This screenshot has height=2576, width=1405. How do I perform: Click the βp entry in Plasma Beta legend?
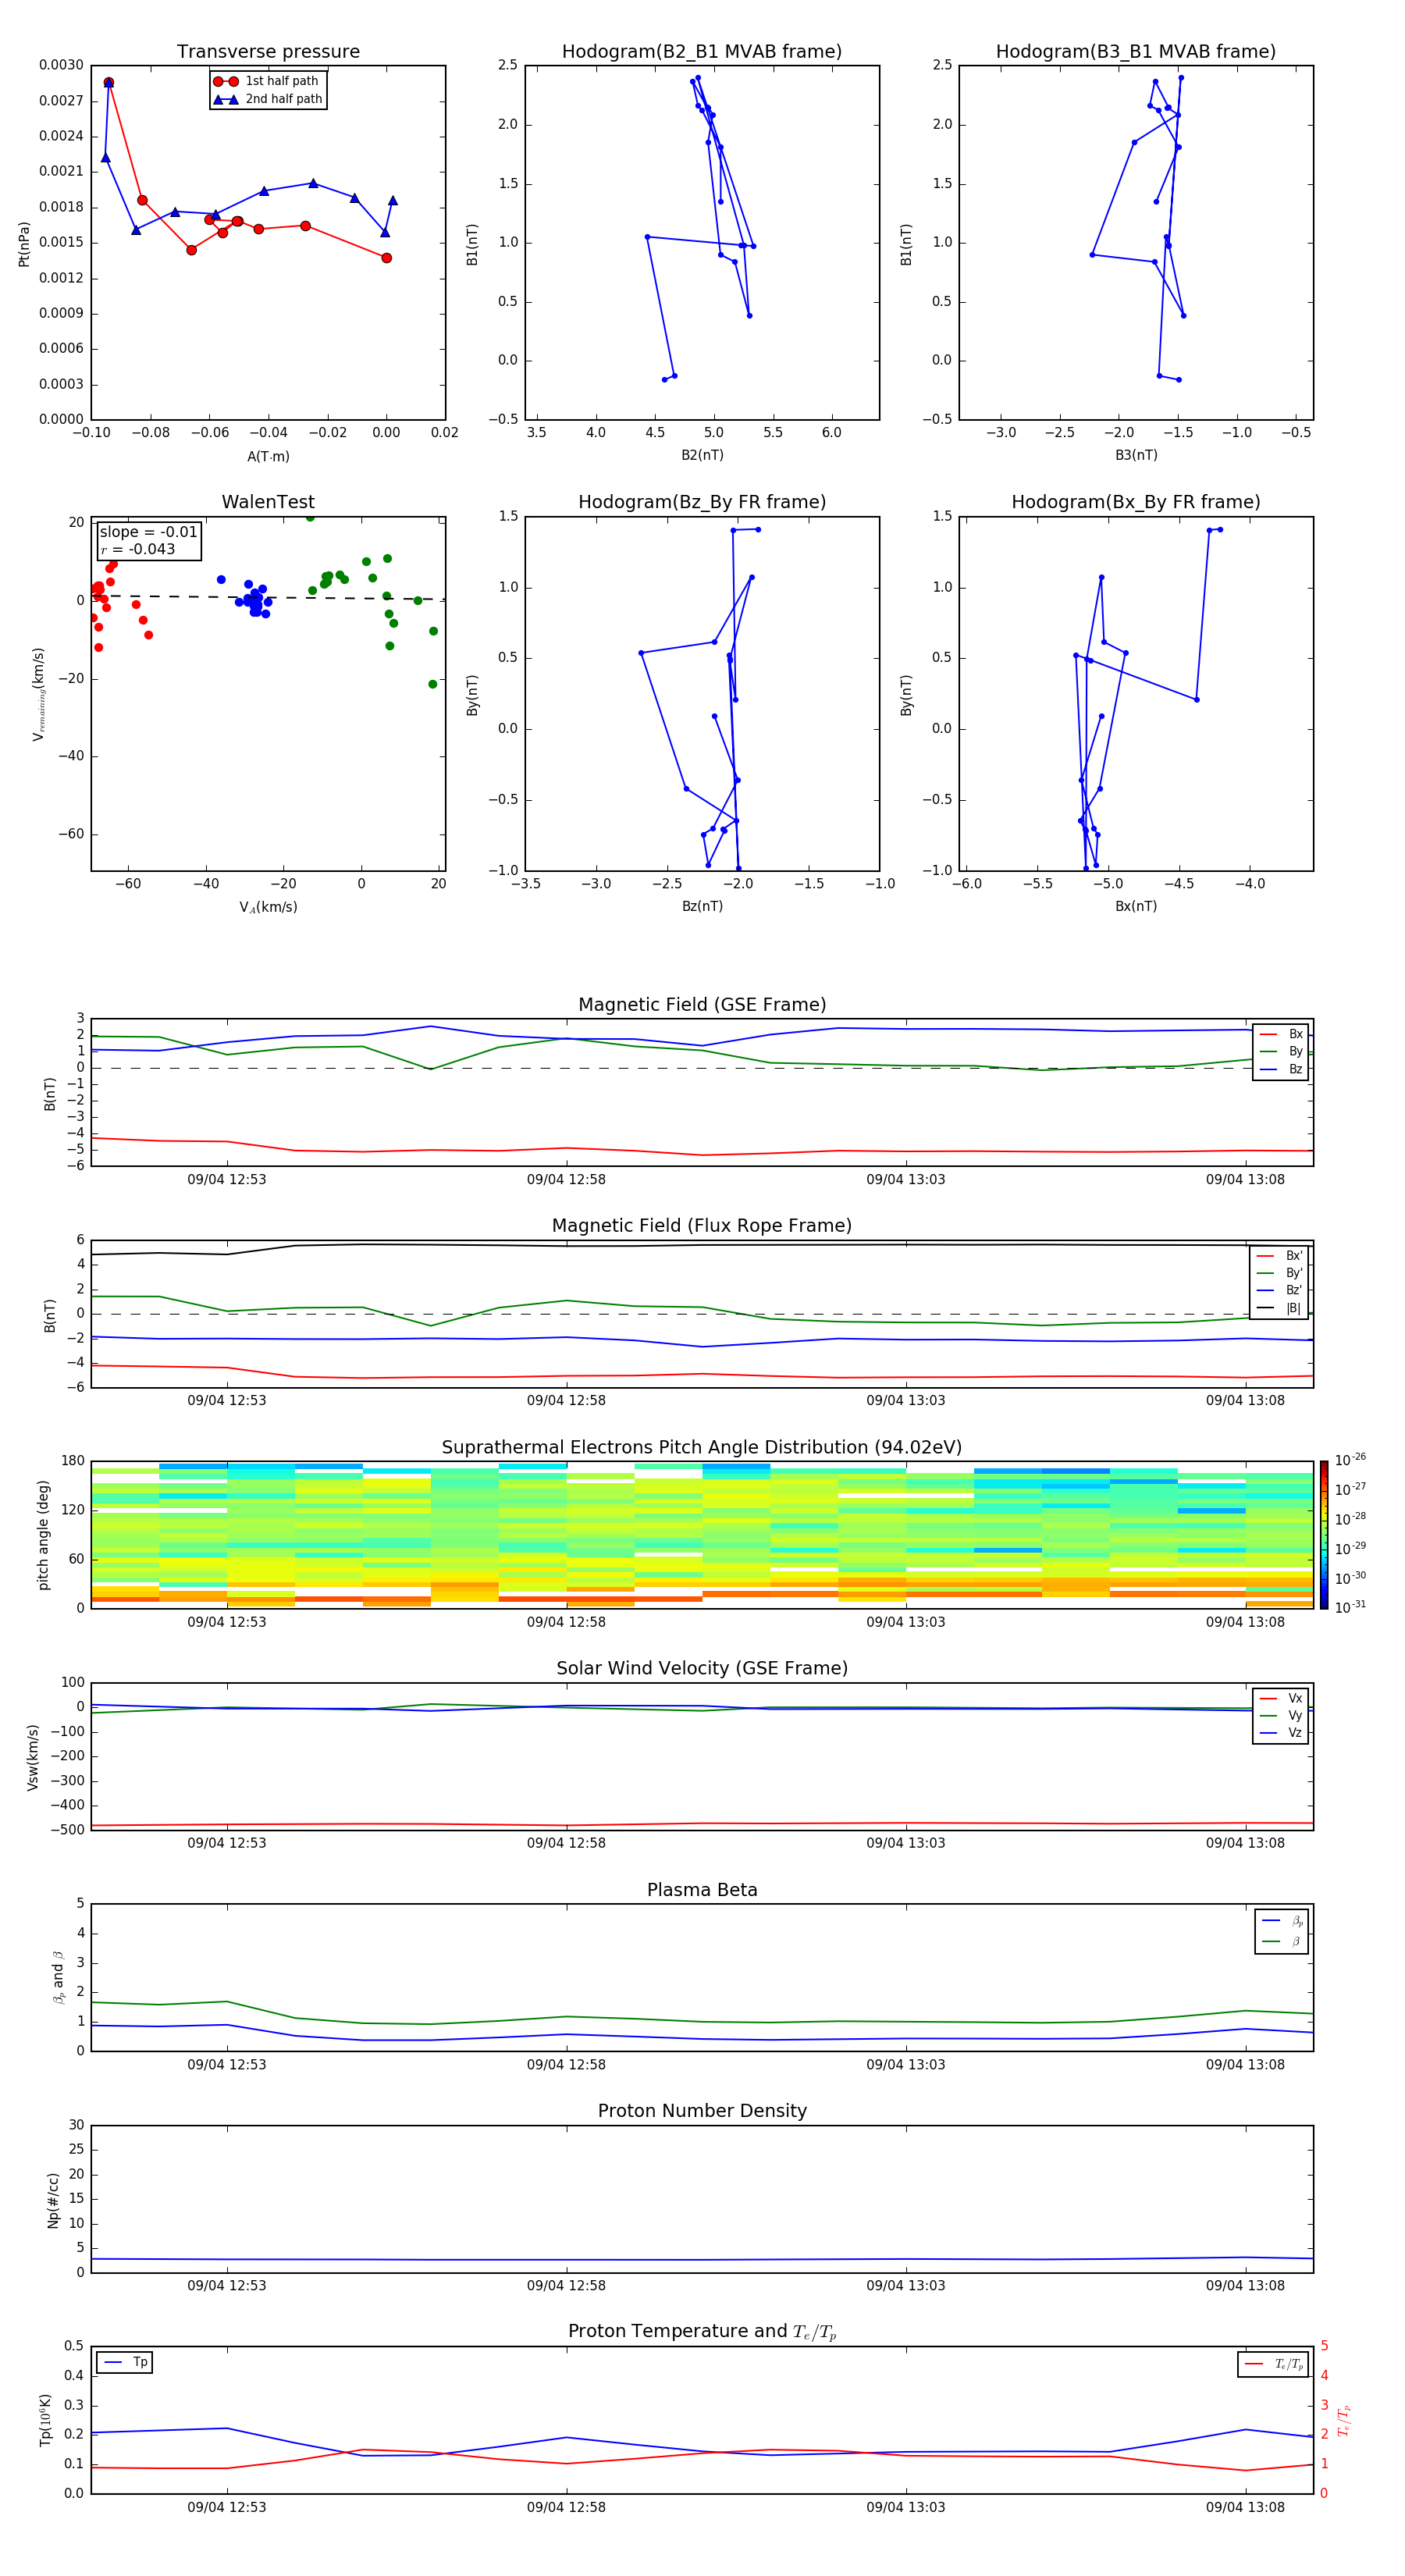[1282, 1921]
